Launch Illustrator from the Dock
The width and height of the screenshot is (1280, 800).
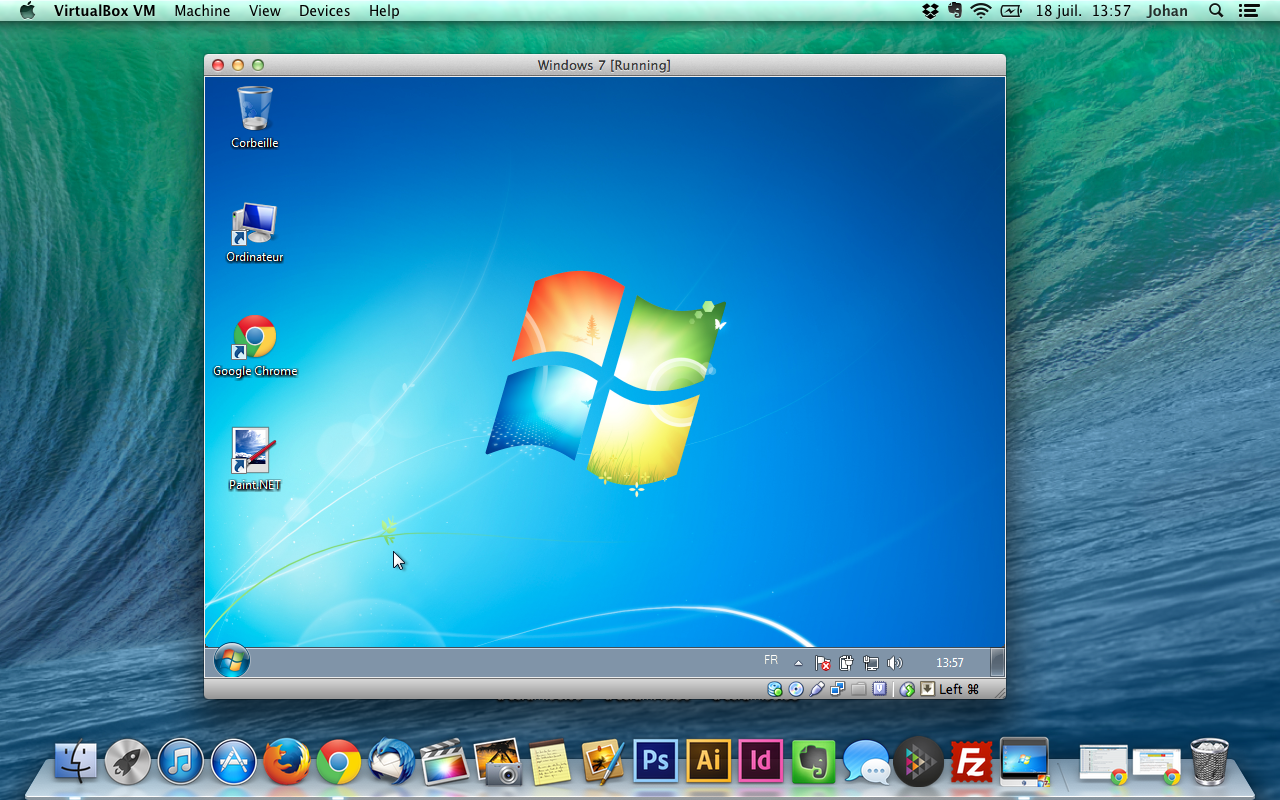709,762
